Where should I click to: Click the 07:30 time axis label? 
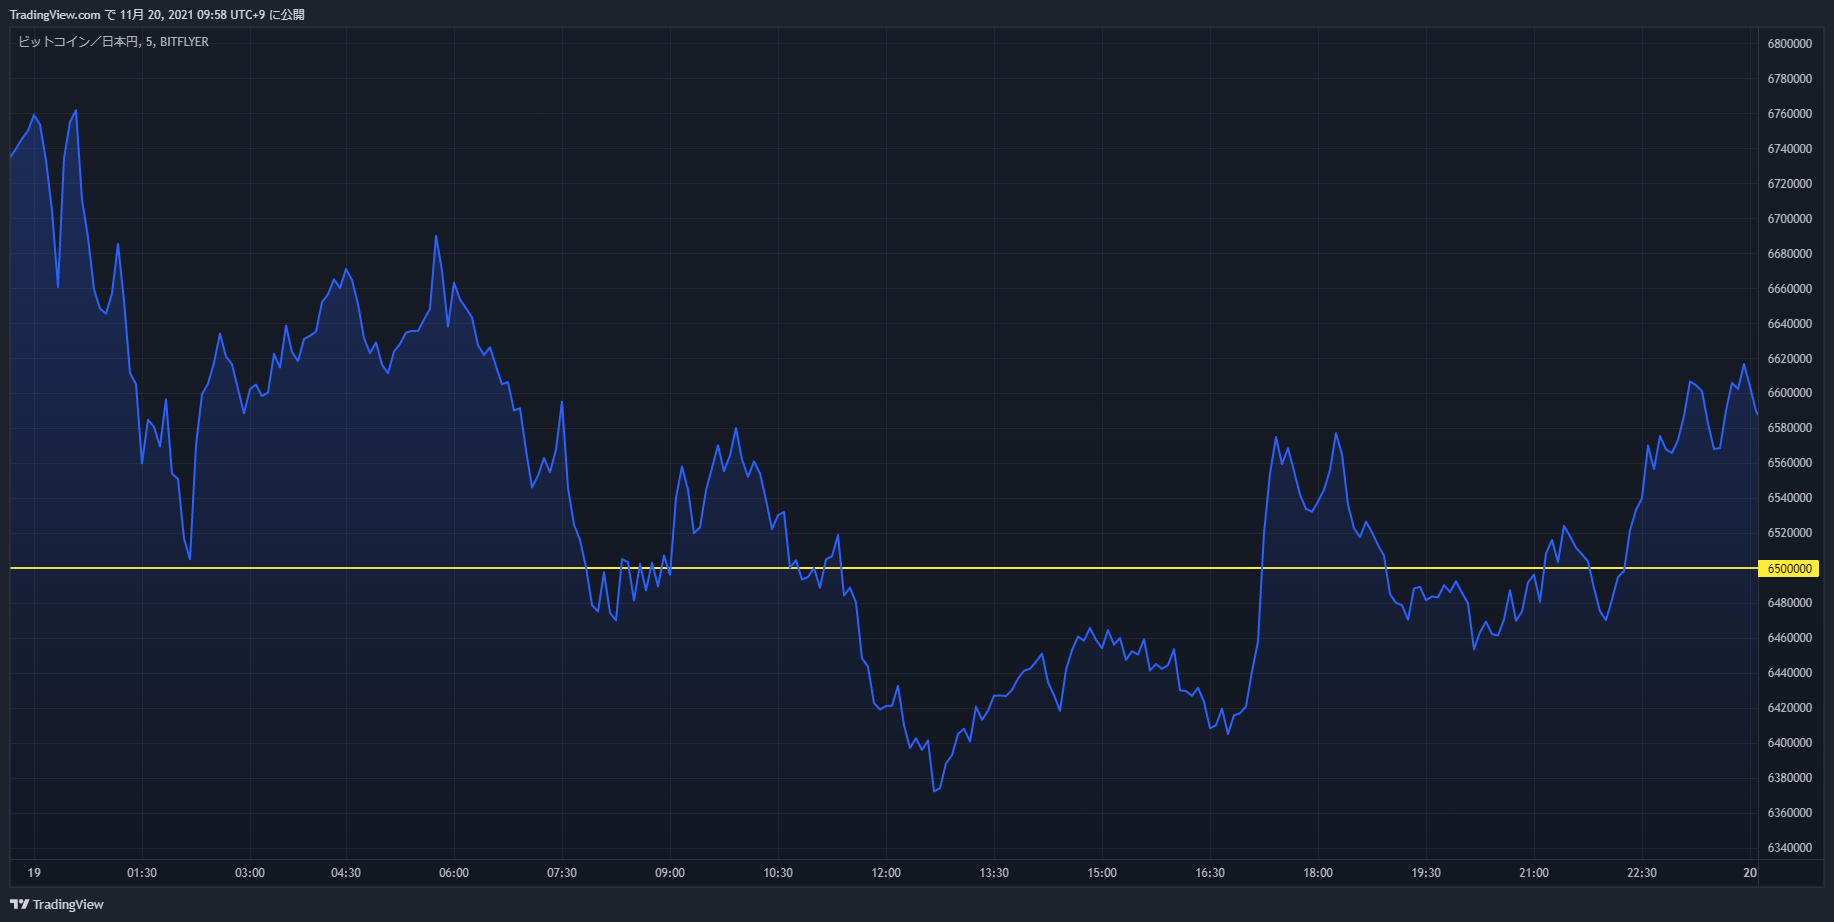(562, 873)
